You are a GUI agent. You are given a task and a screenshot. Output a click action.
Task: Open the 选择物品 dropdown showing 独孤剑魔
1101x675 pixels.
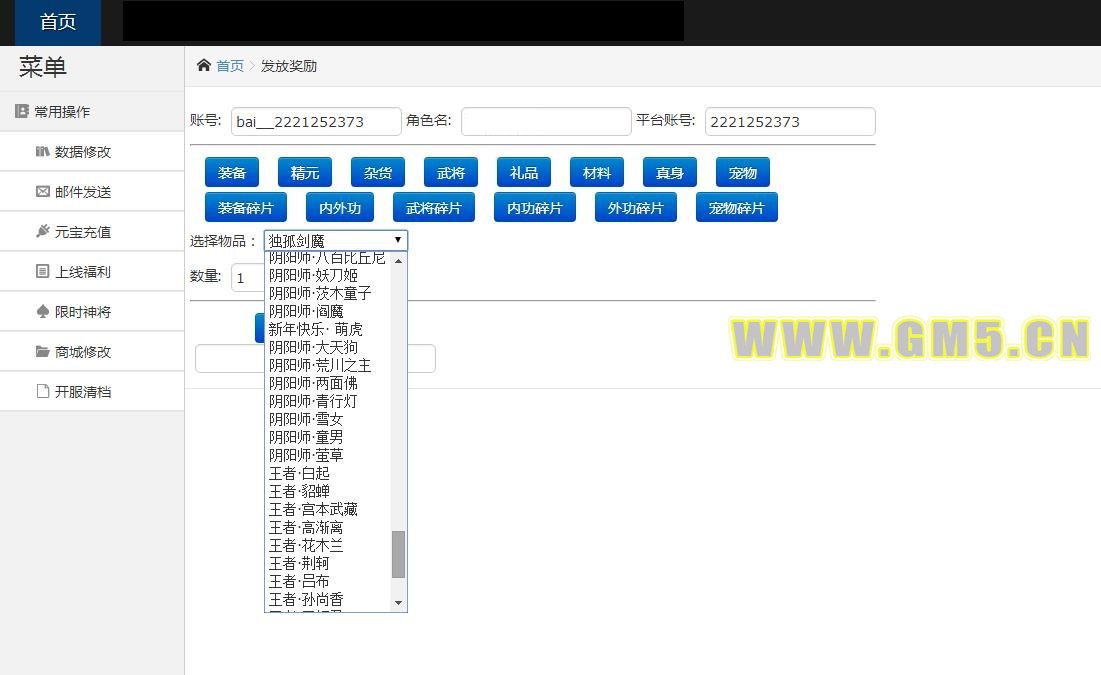point(335,240)
